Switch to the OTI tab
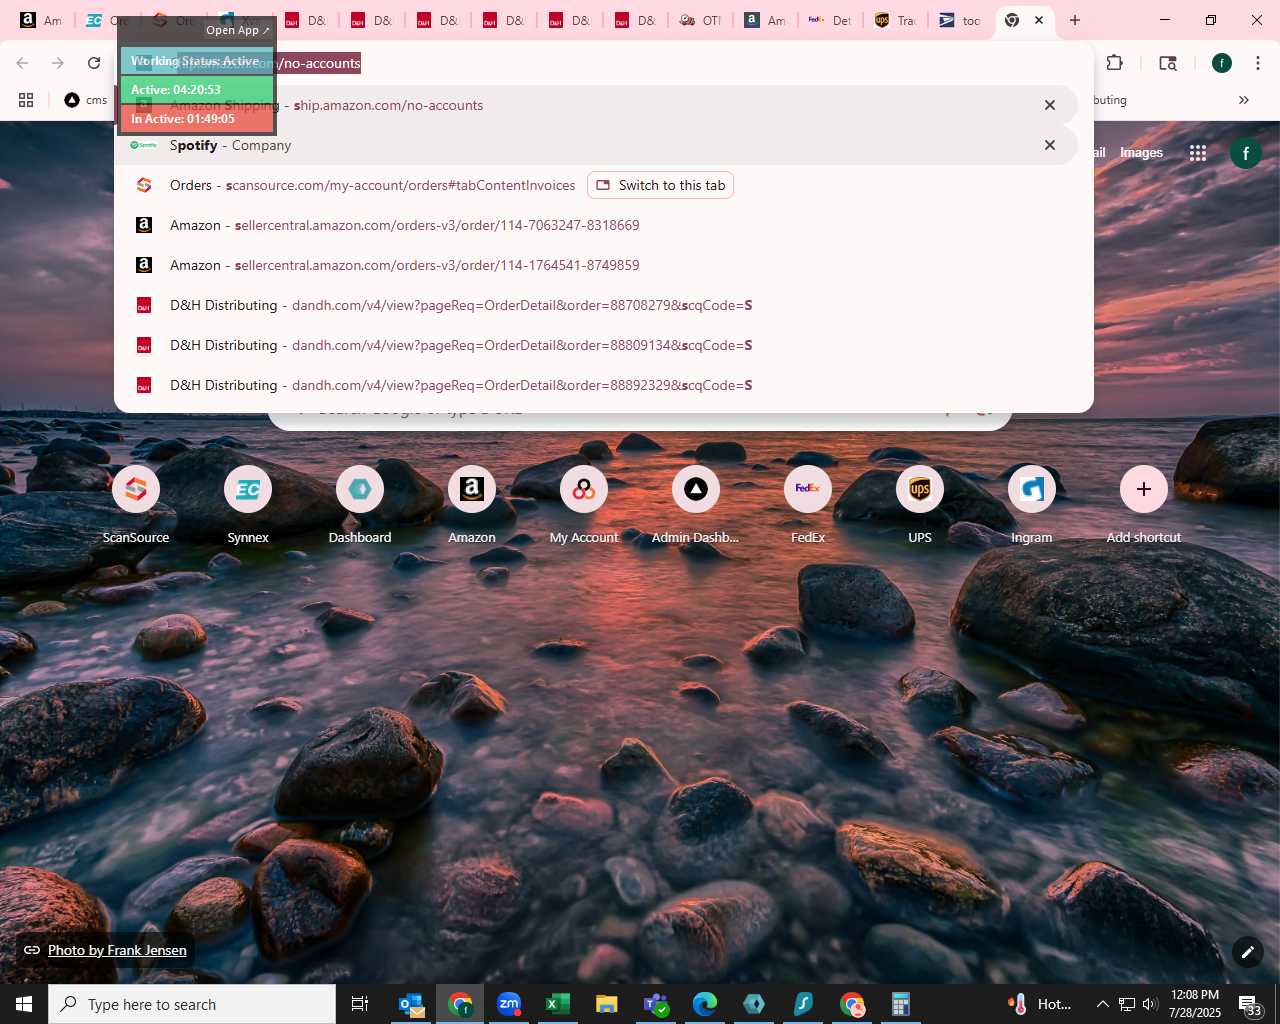Image resolution: width=1280 pixels, height=1024 pixels. click(x=699, y=20)
